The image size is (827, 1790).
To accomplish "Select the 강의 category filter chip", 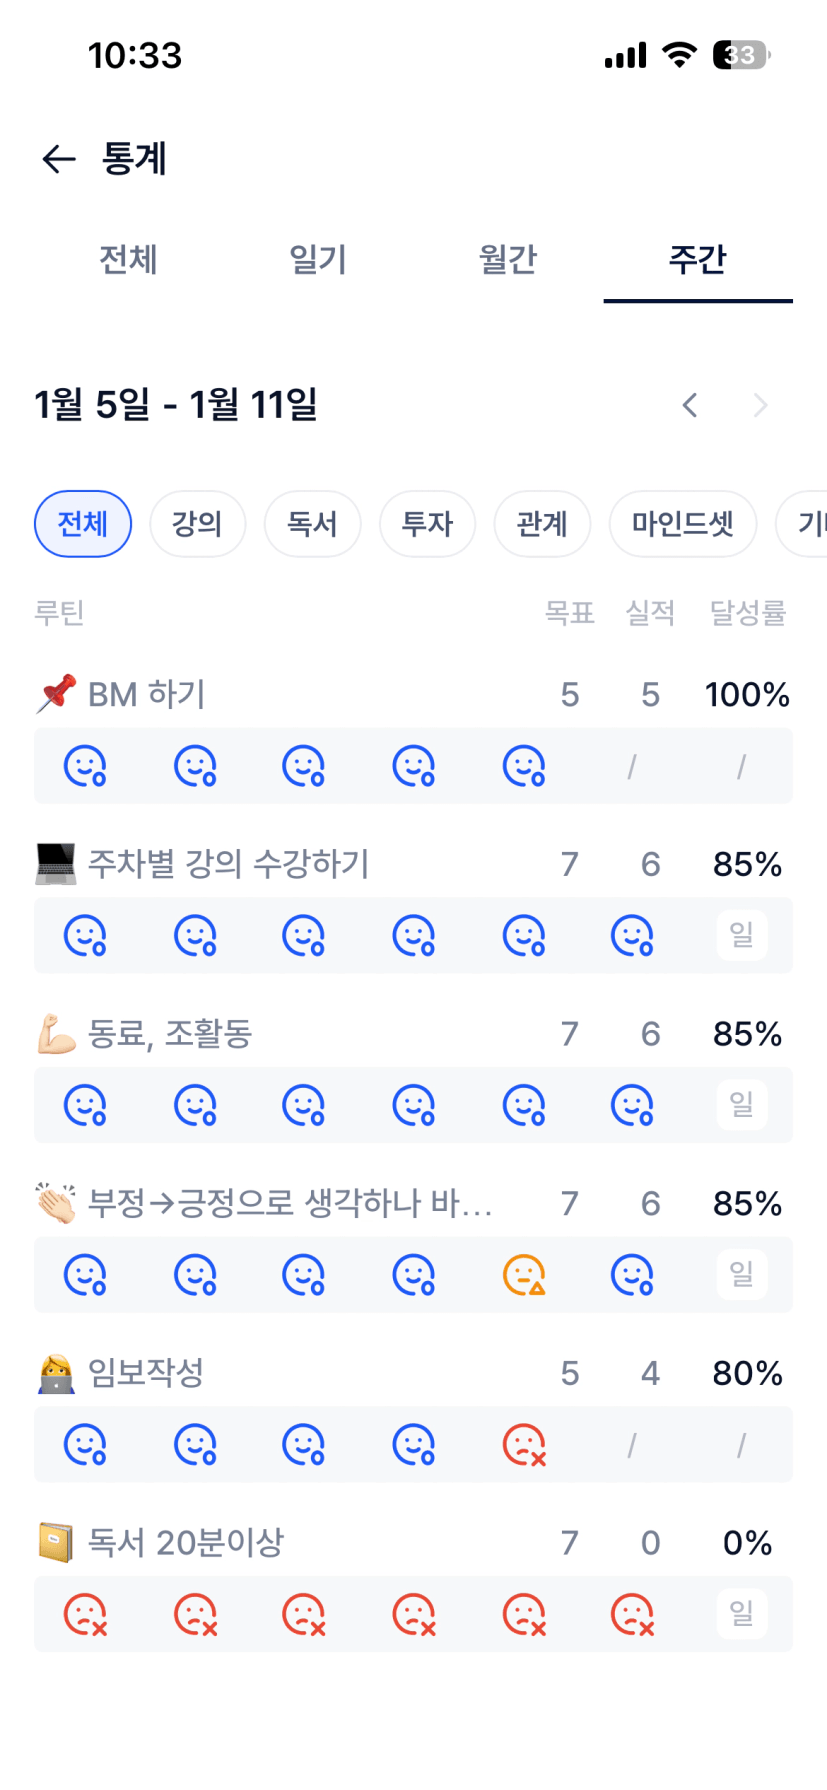I will coord(197,524).
